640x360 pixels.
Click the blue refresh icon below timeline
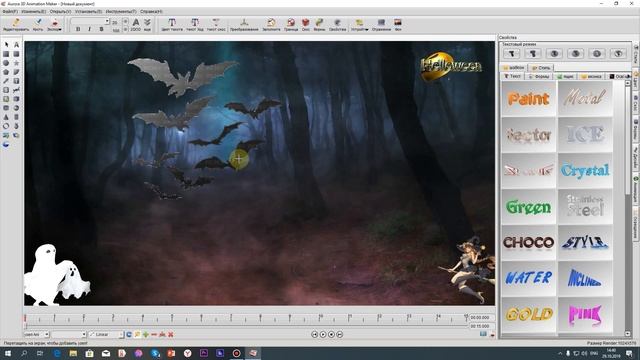(129, 334)
